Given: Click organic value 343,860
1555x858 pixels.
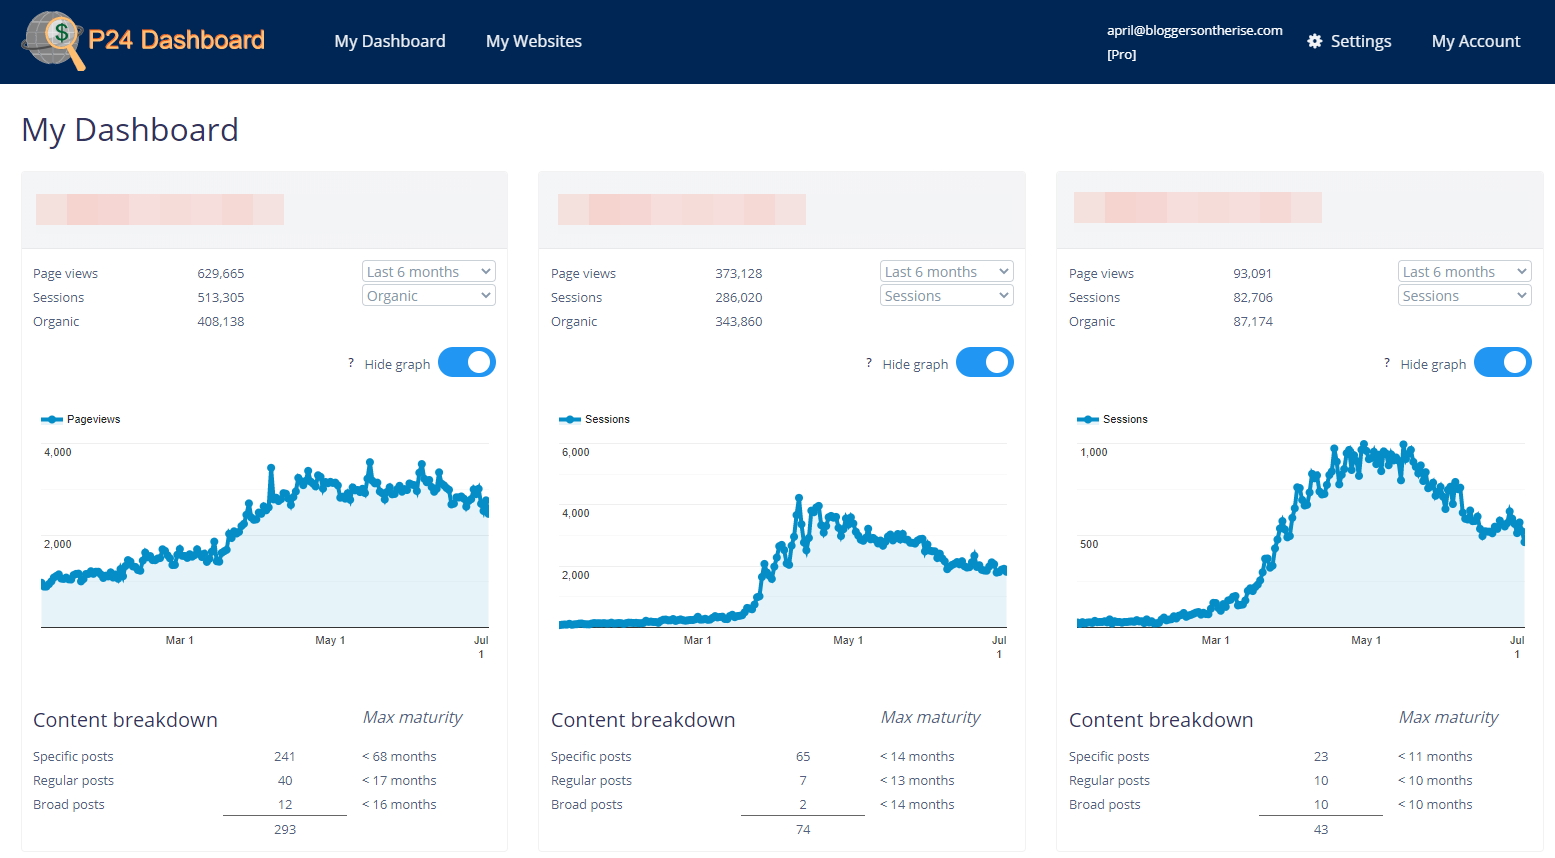Looking at the screenshot, I should [x=739, y=321].
